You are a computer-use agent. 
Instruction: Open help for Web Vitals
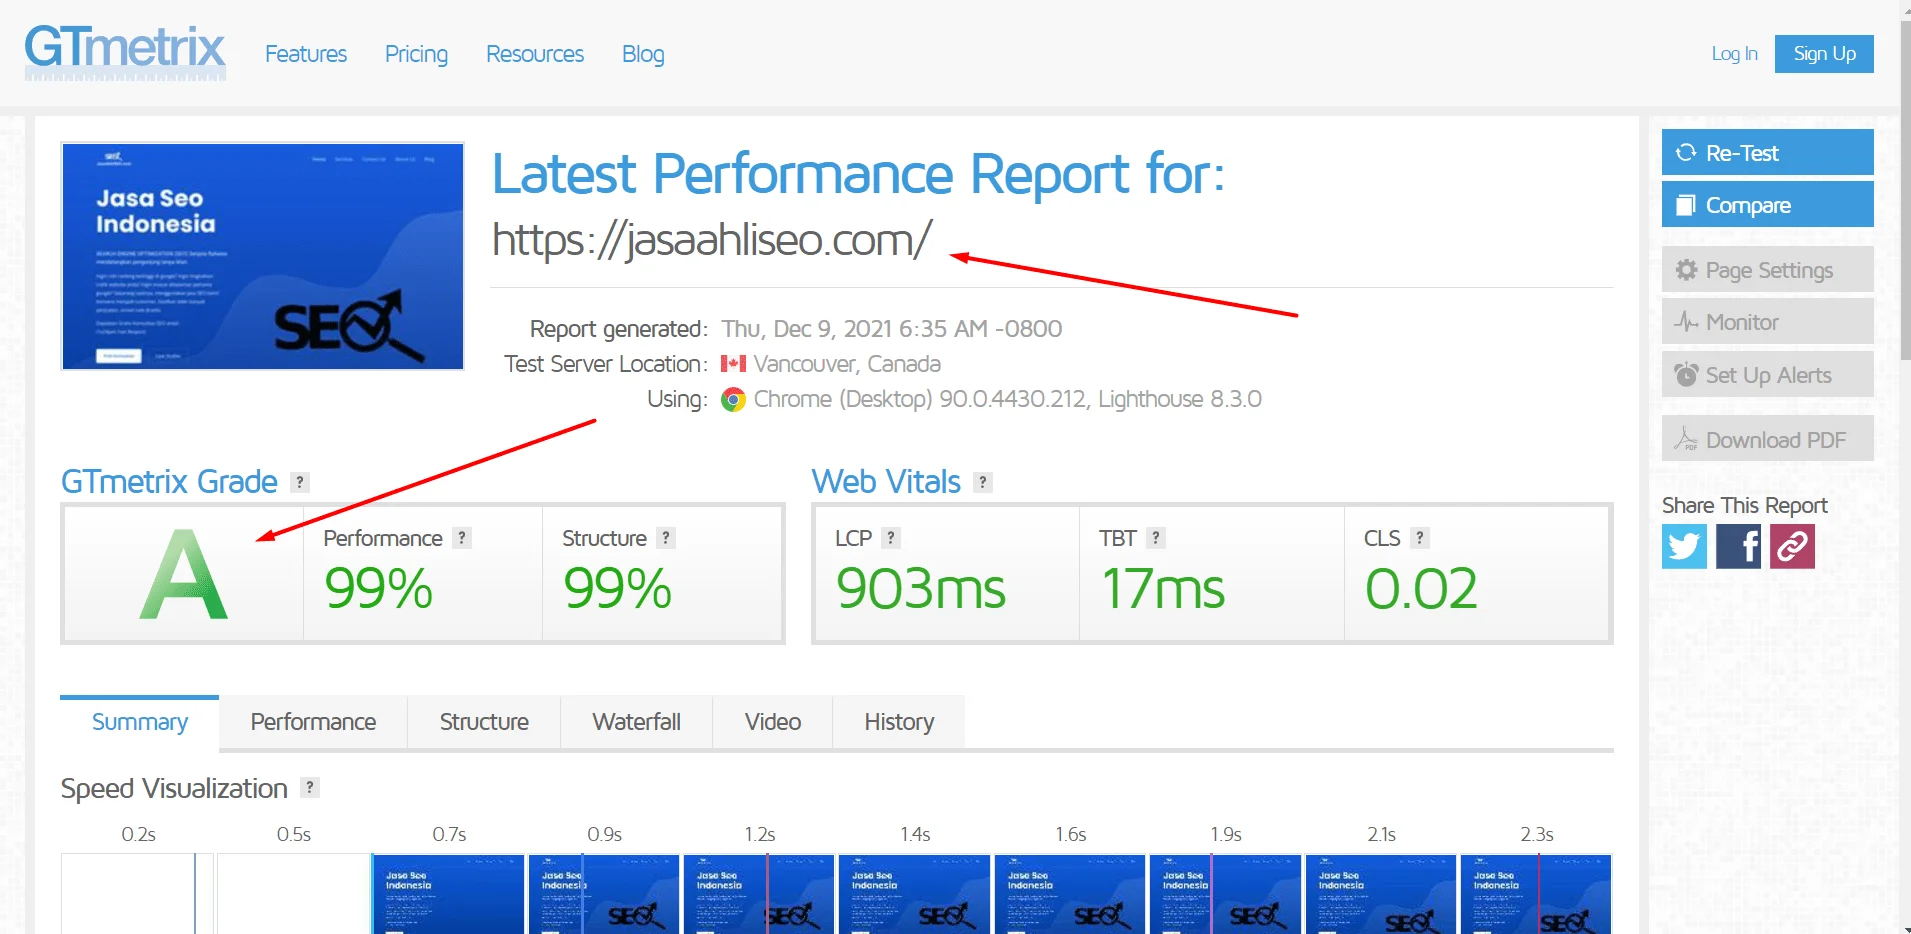pyautogui.click(x=983, y=482)
